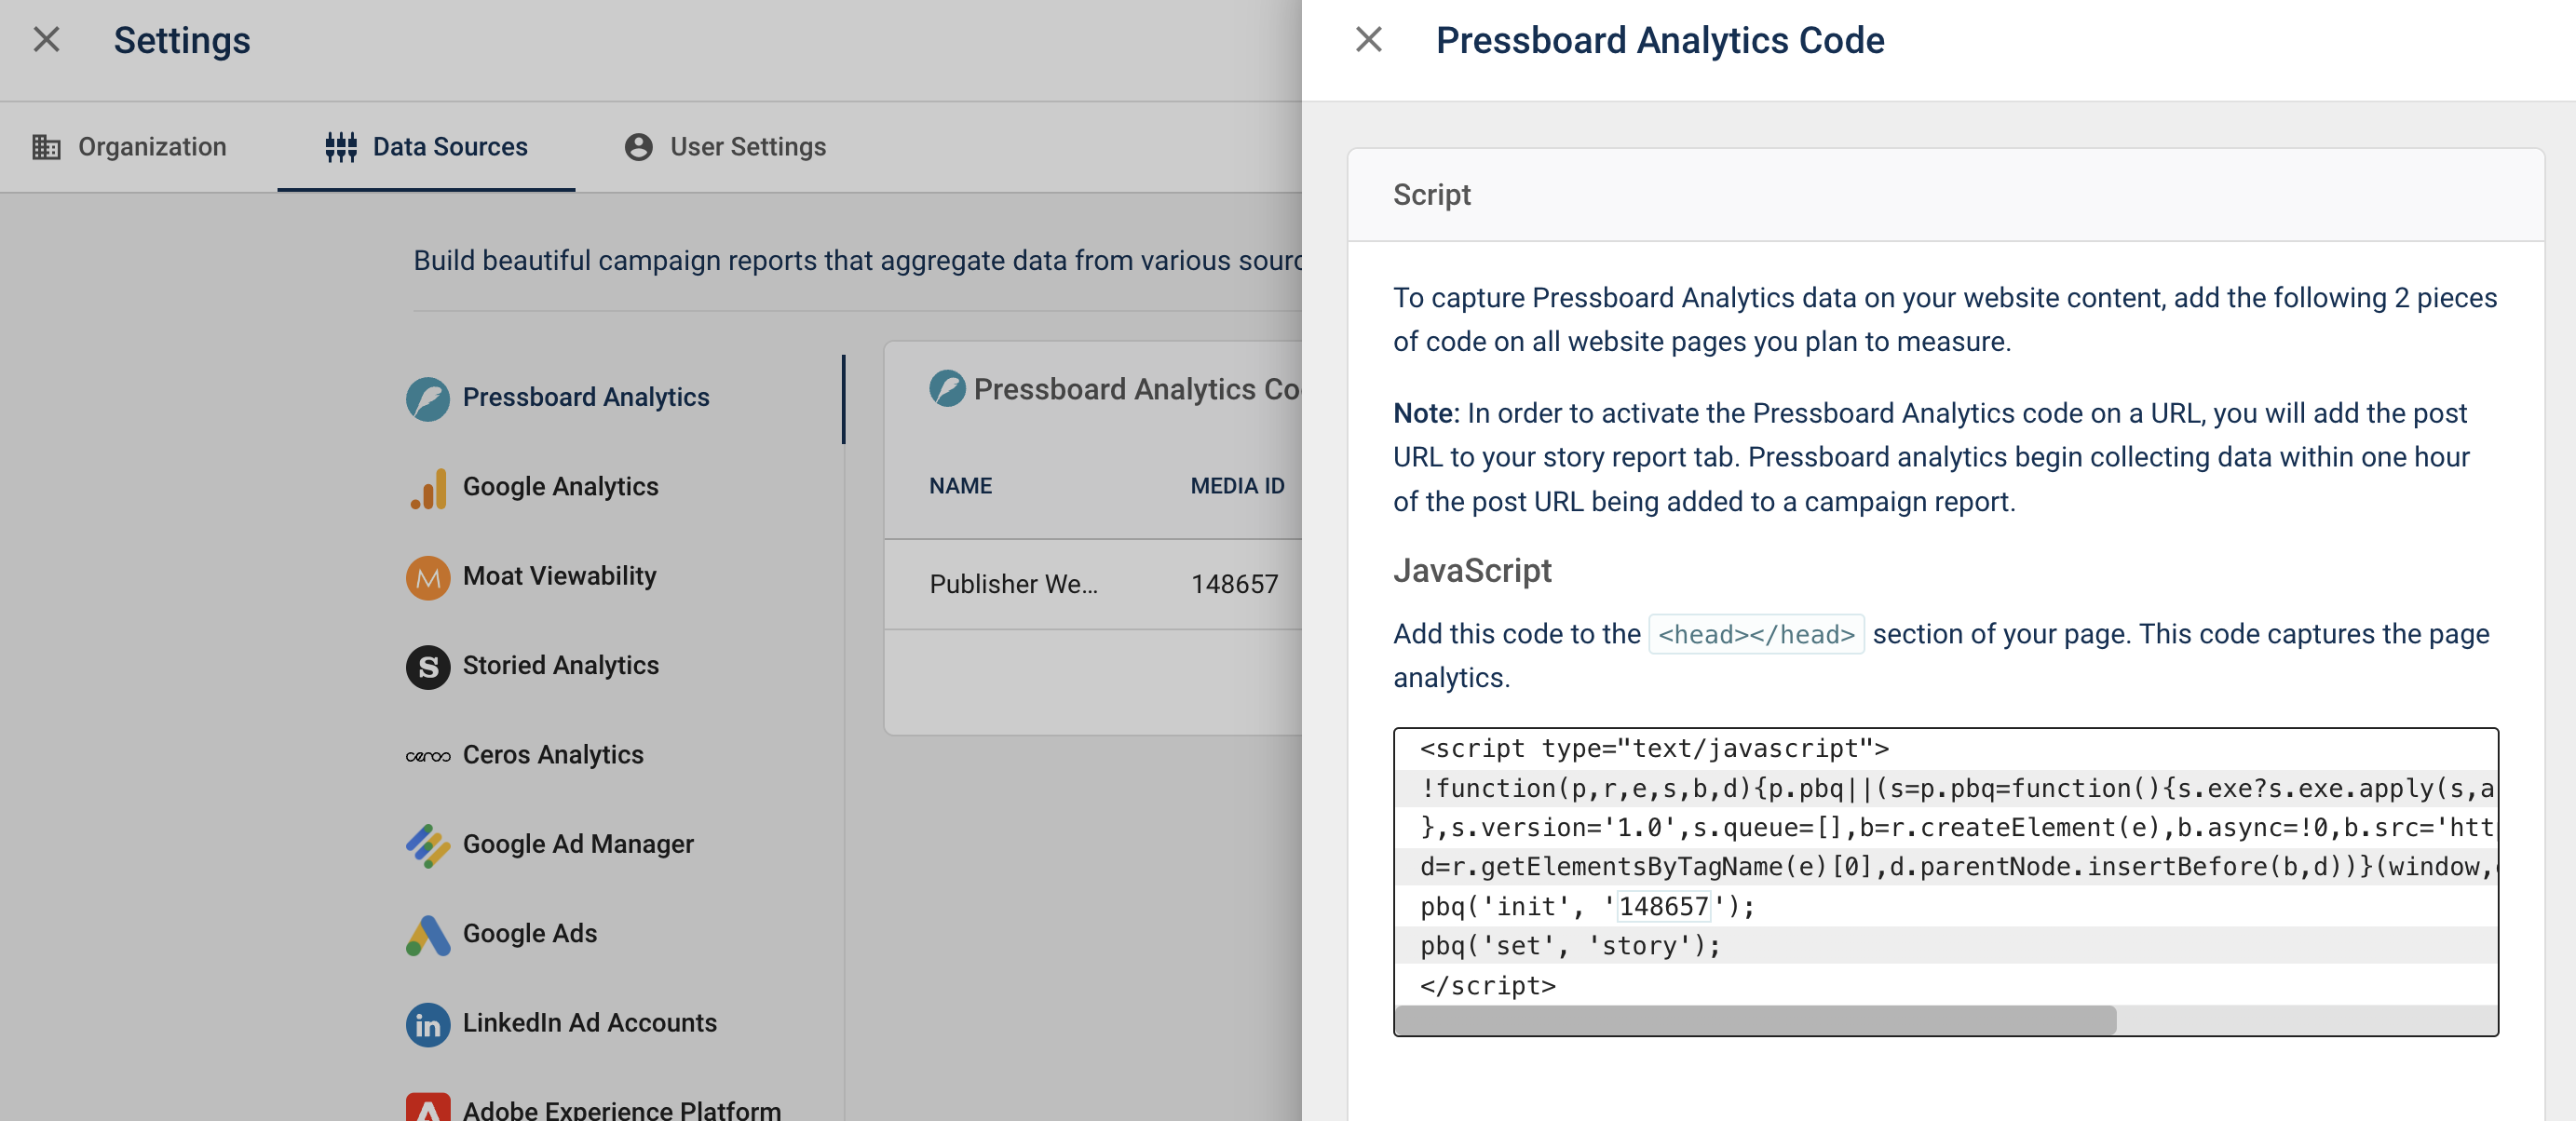
Task: Click the 148657 media ID cell
Action: [x=1234, y=584]
